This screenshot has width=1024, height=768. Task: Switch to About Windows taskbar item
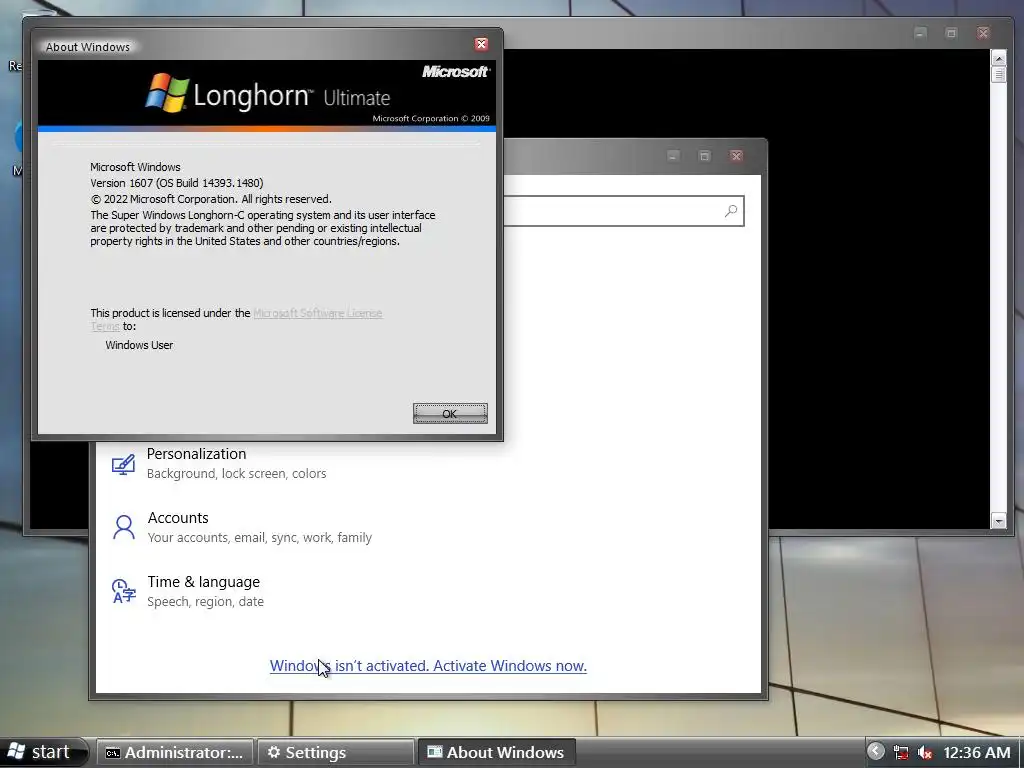(x=496, y=752)
